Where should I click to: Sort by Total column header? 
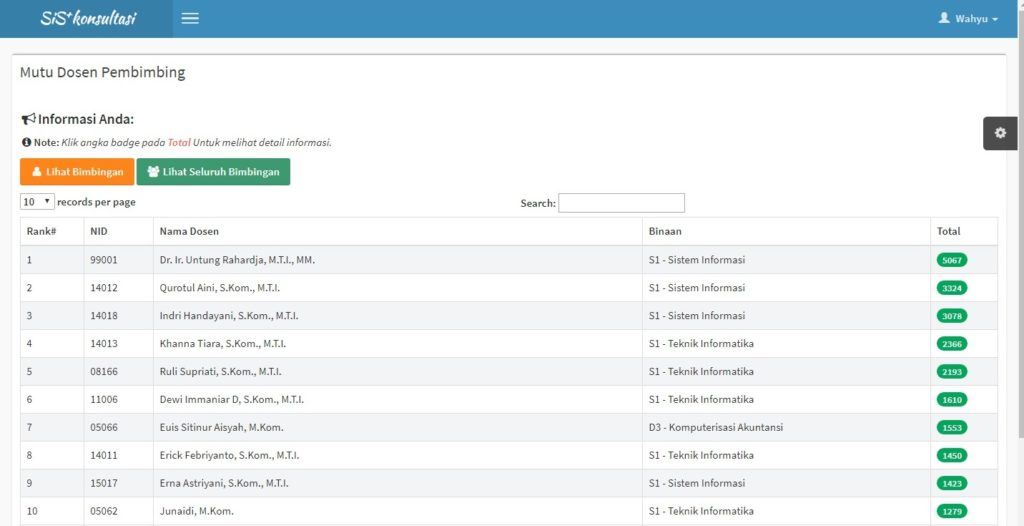(x=964, y=231)
